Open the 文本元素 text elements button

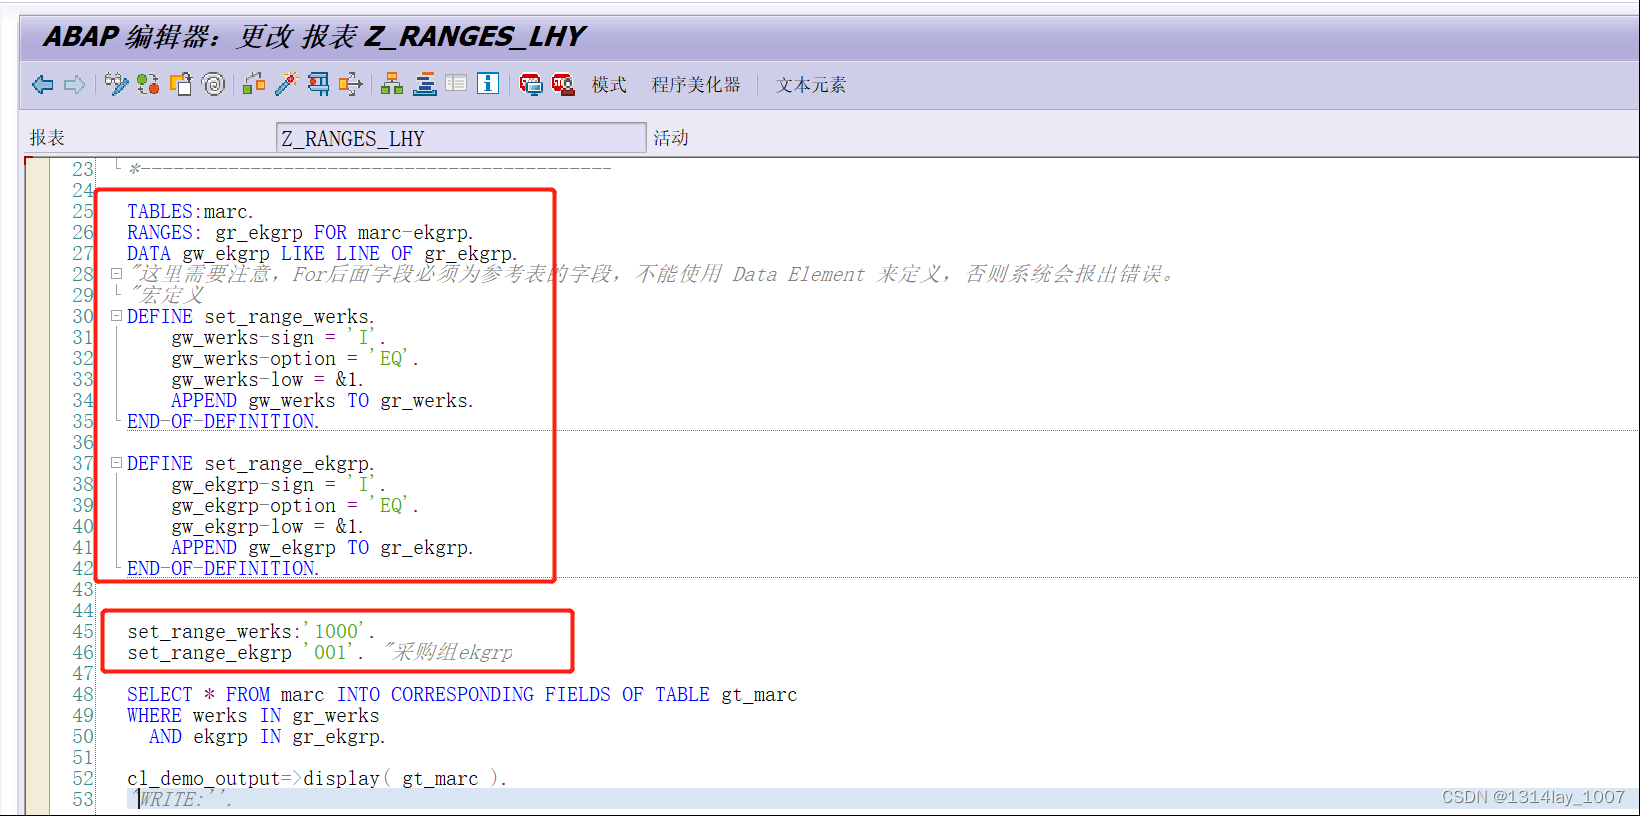[811, 85]
